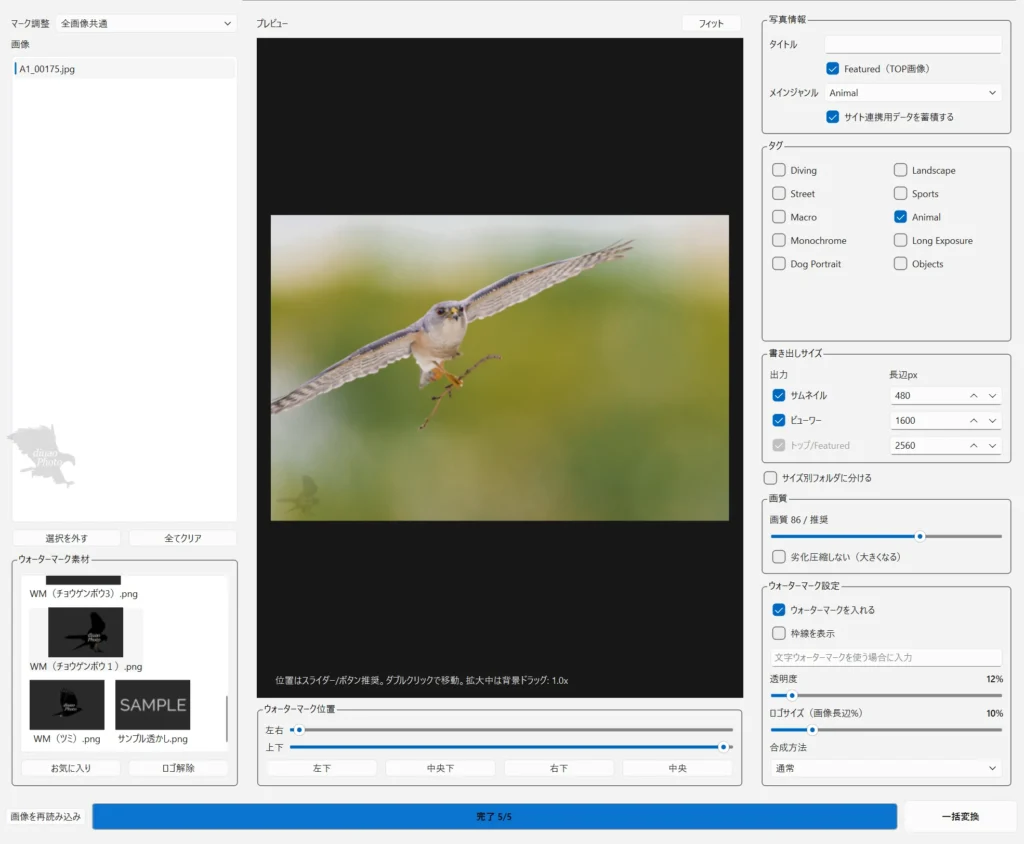Click the 右下 position button

point(558,768)
